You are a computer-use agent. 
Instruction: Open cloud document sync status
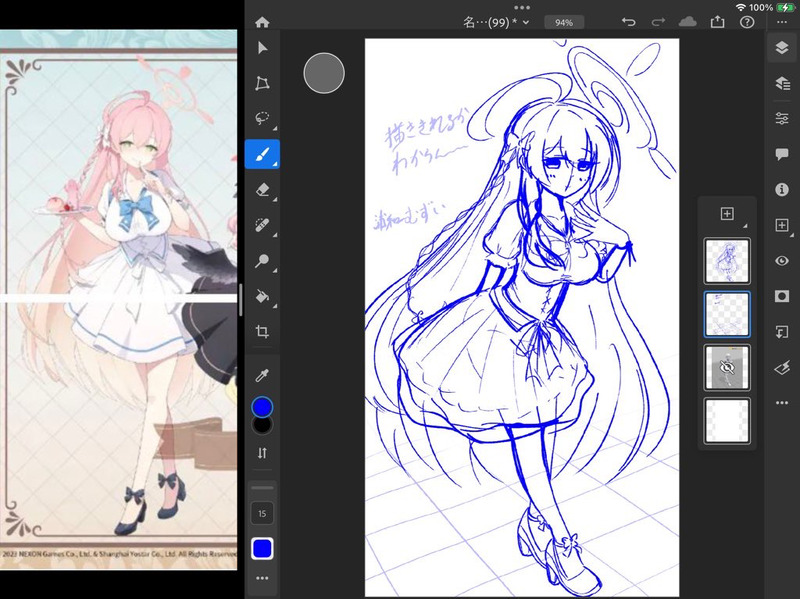(x=688, y=21)
